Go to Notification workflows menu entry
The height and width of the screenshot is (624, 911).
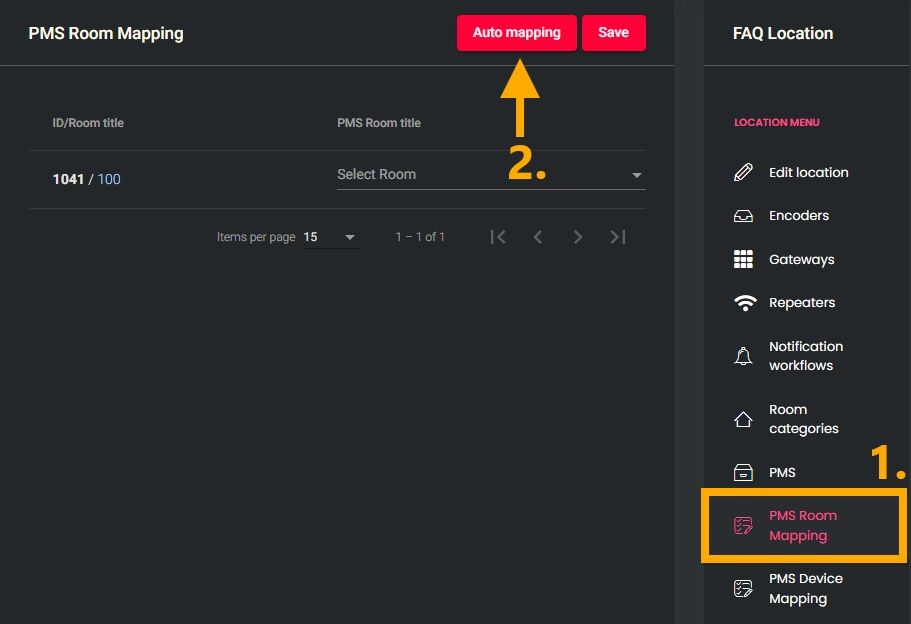coord(805,356)
